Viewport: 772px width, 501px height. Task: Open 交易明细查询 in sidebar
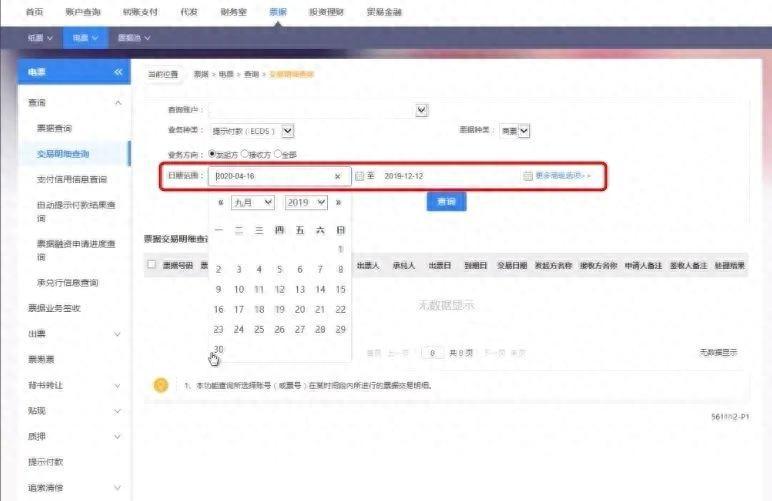pyautogui.click(x=63, y=154)
